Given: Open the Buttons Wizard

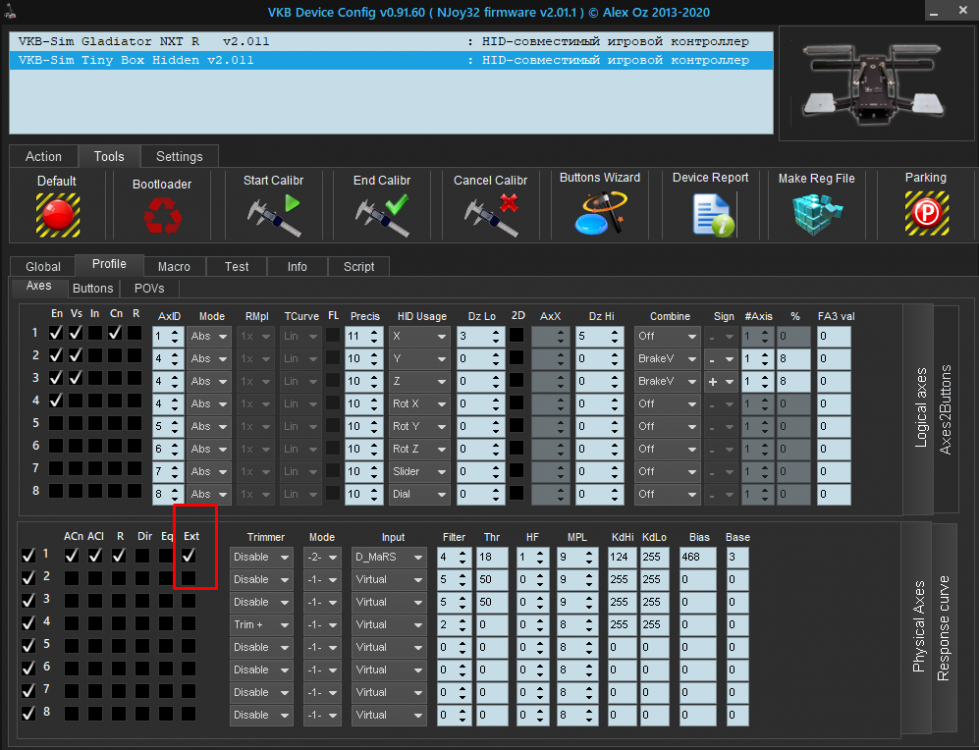Looking at the screenshot, I should pos(600,213).
